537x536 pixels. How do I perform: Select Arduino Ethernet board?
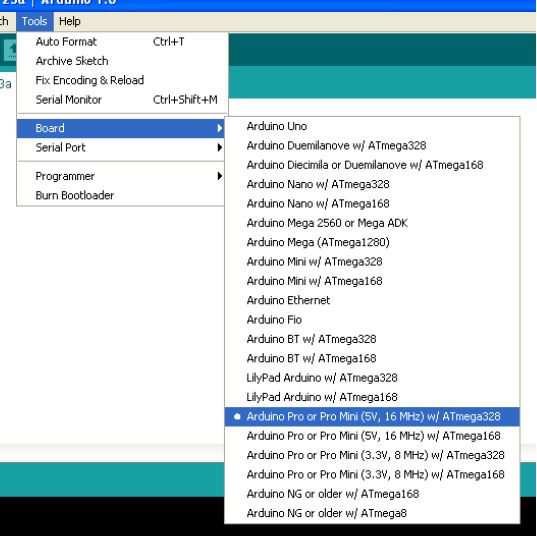point(372,300)
